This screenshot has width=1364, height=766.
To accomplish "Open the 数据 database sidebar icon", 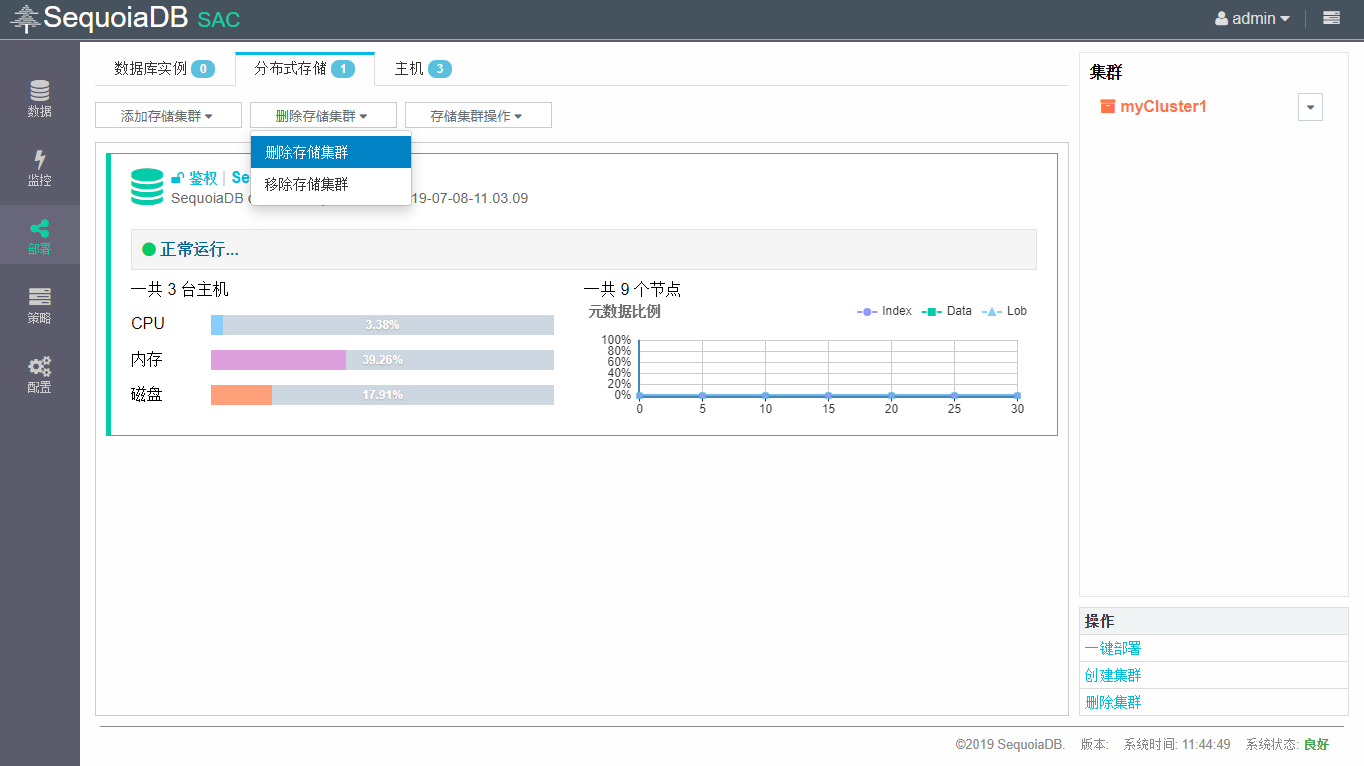I will [x=40, y=90].
